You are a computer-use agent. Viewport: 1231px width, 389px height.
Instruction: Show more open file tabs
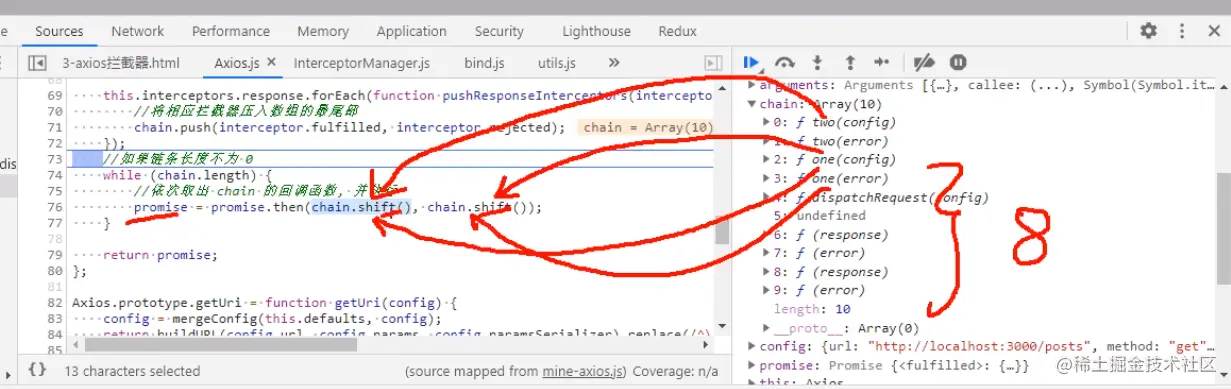(614, 62)
